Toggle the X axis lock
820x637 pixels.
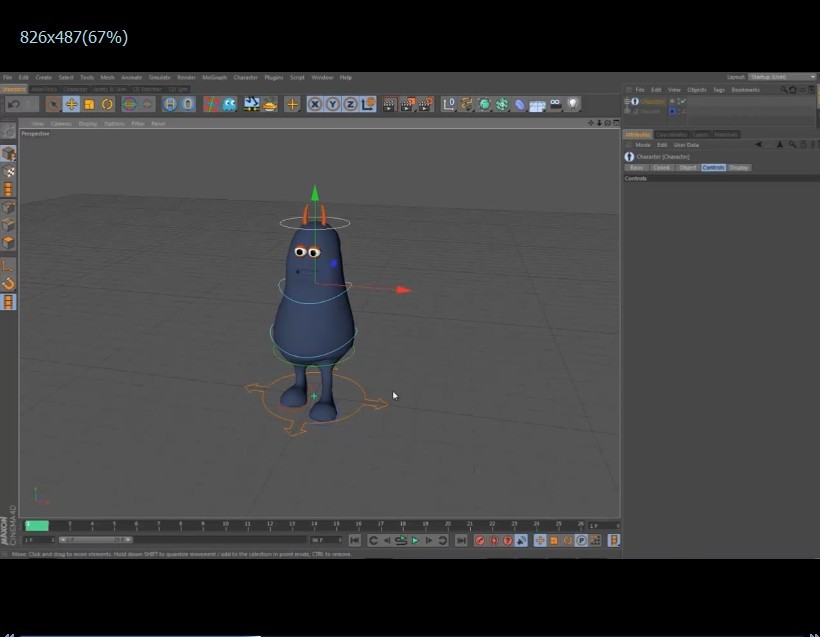315,103
